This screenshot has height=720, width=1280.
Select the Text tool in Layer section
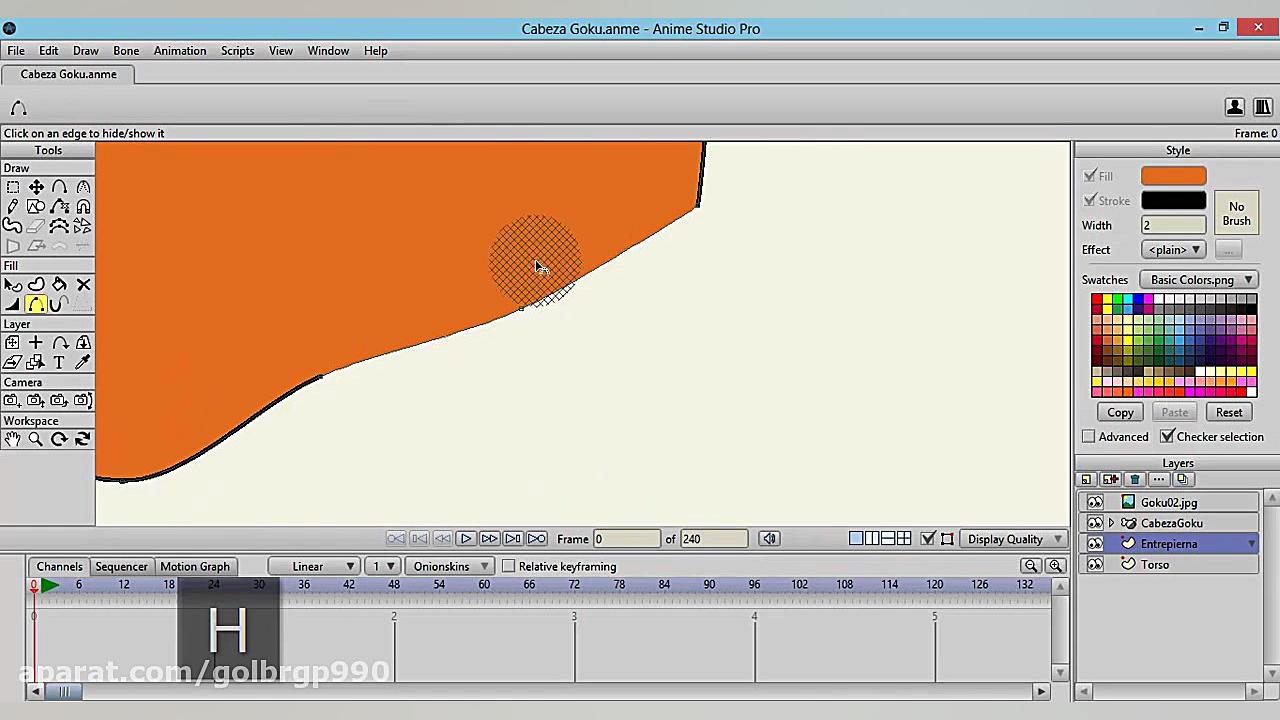pos(59,362)
